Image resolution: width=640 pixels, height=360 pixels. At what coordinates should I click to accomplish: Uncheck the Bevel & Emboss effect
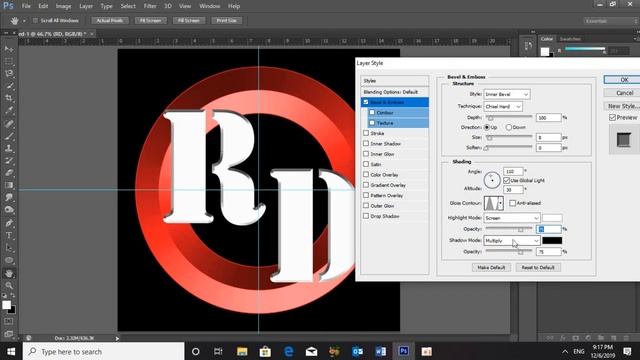point(366,102)
